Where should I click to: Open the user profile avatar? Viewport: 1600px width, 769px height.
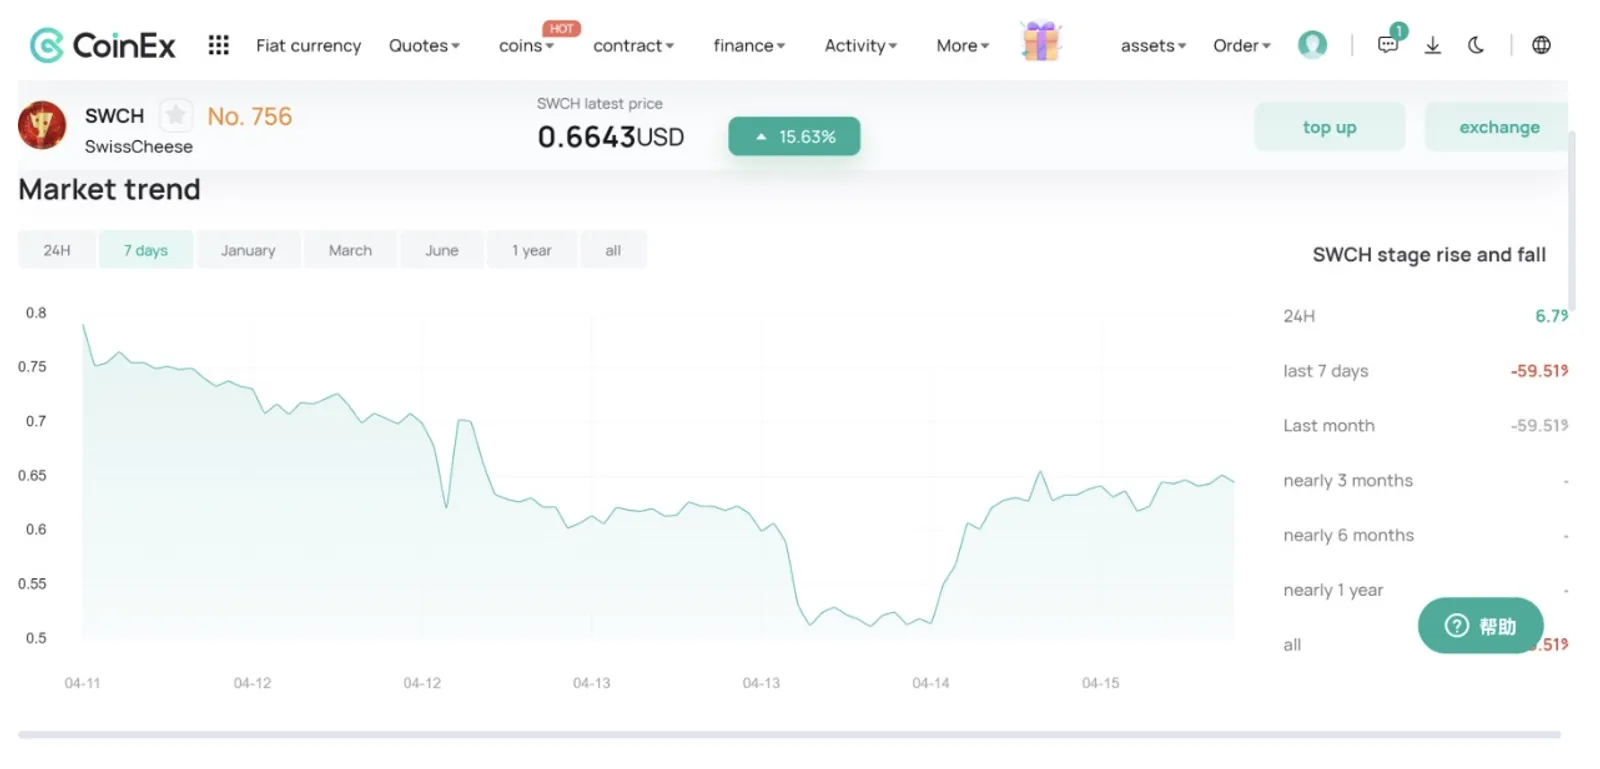[x=1312, y=45]
